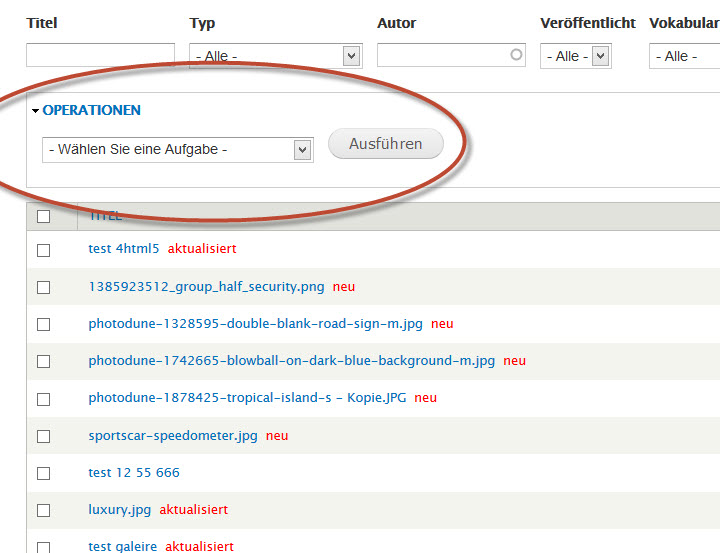Check the box for test 4html5
The height and width of the screenshot is (553, 720).
[x=43, y=250]
